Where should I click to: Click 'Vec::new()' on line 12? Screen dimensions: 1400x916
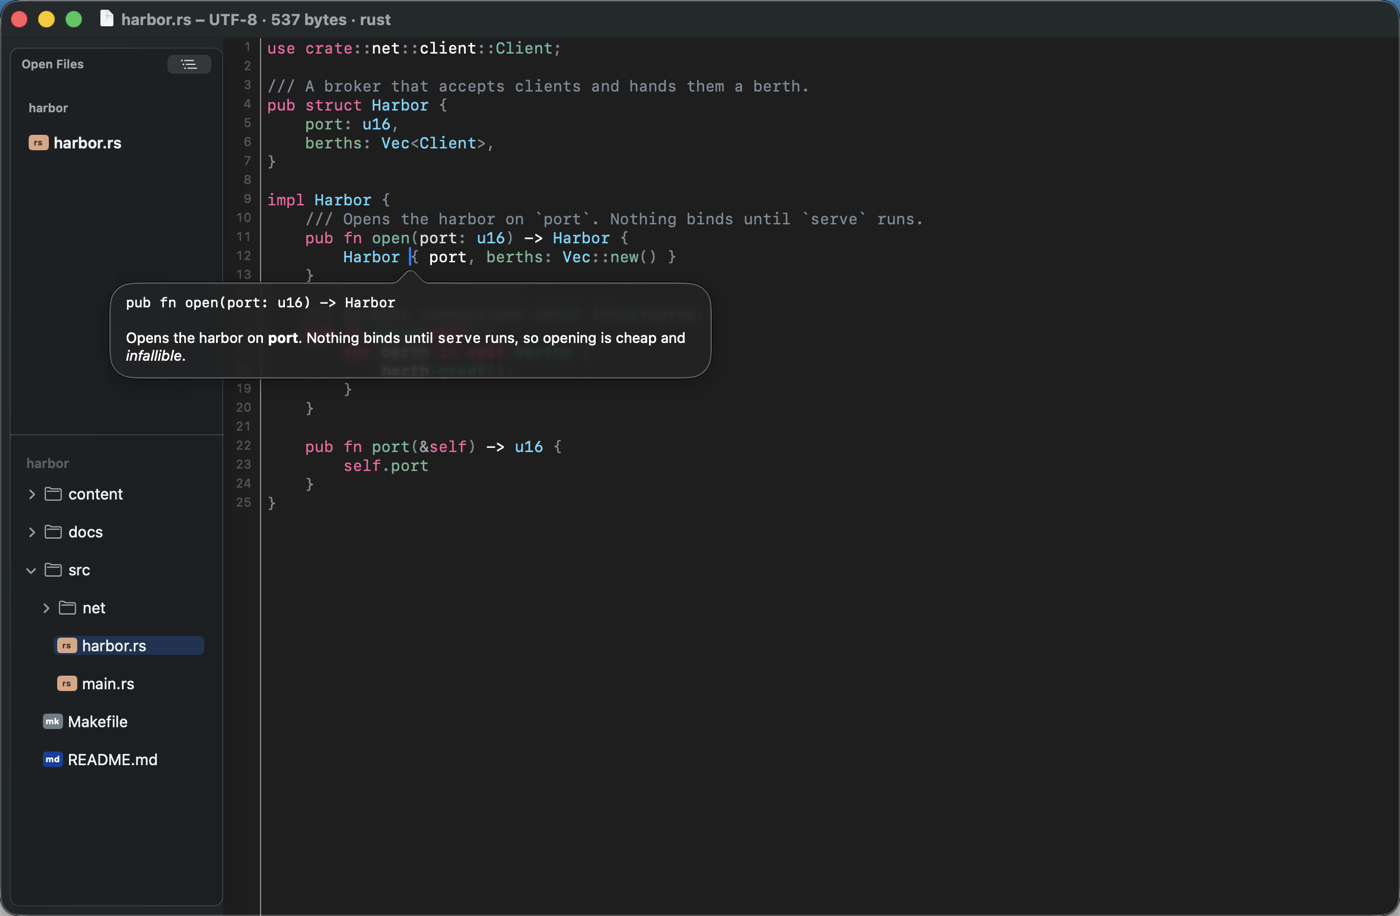pyautogui.click(x=609, y=257)
